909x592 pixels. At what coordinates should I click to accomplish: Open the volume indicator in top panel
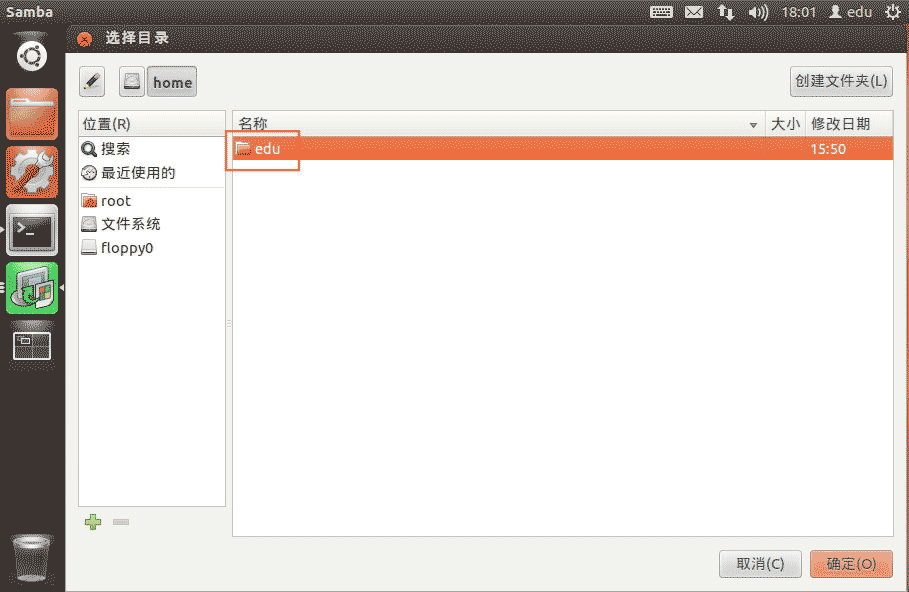(x=758, y=12)
